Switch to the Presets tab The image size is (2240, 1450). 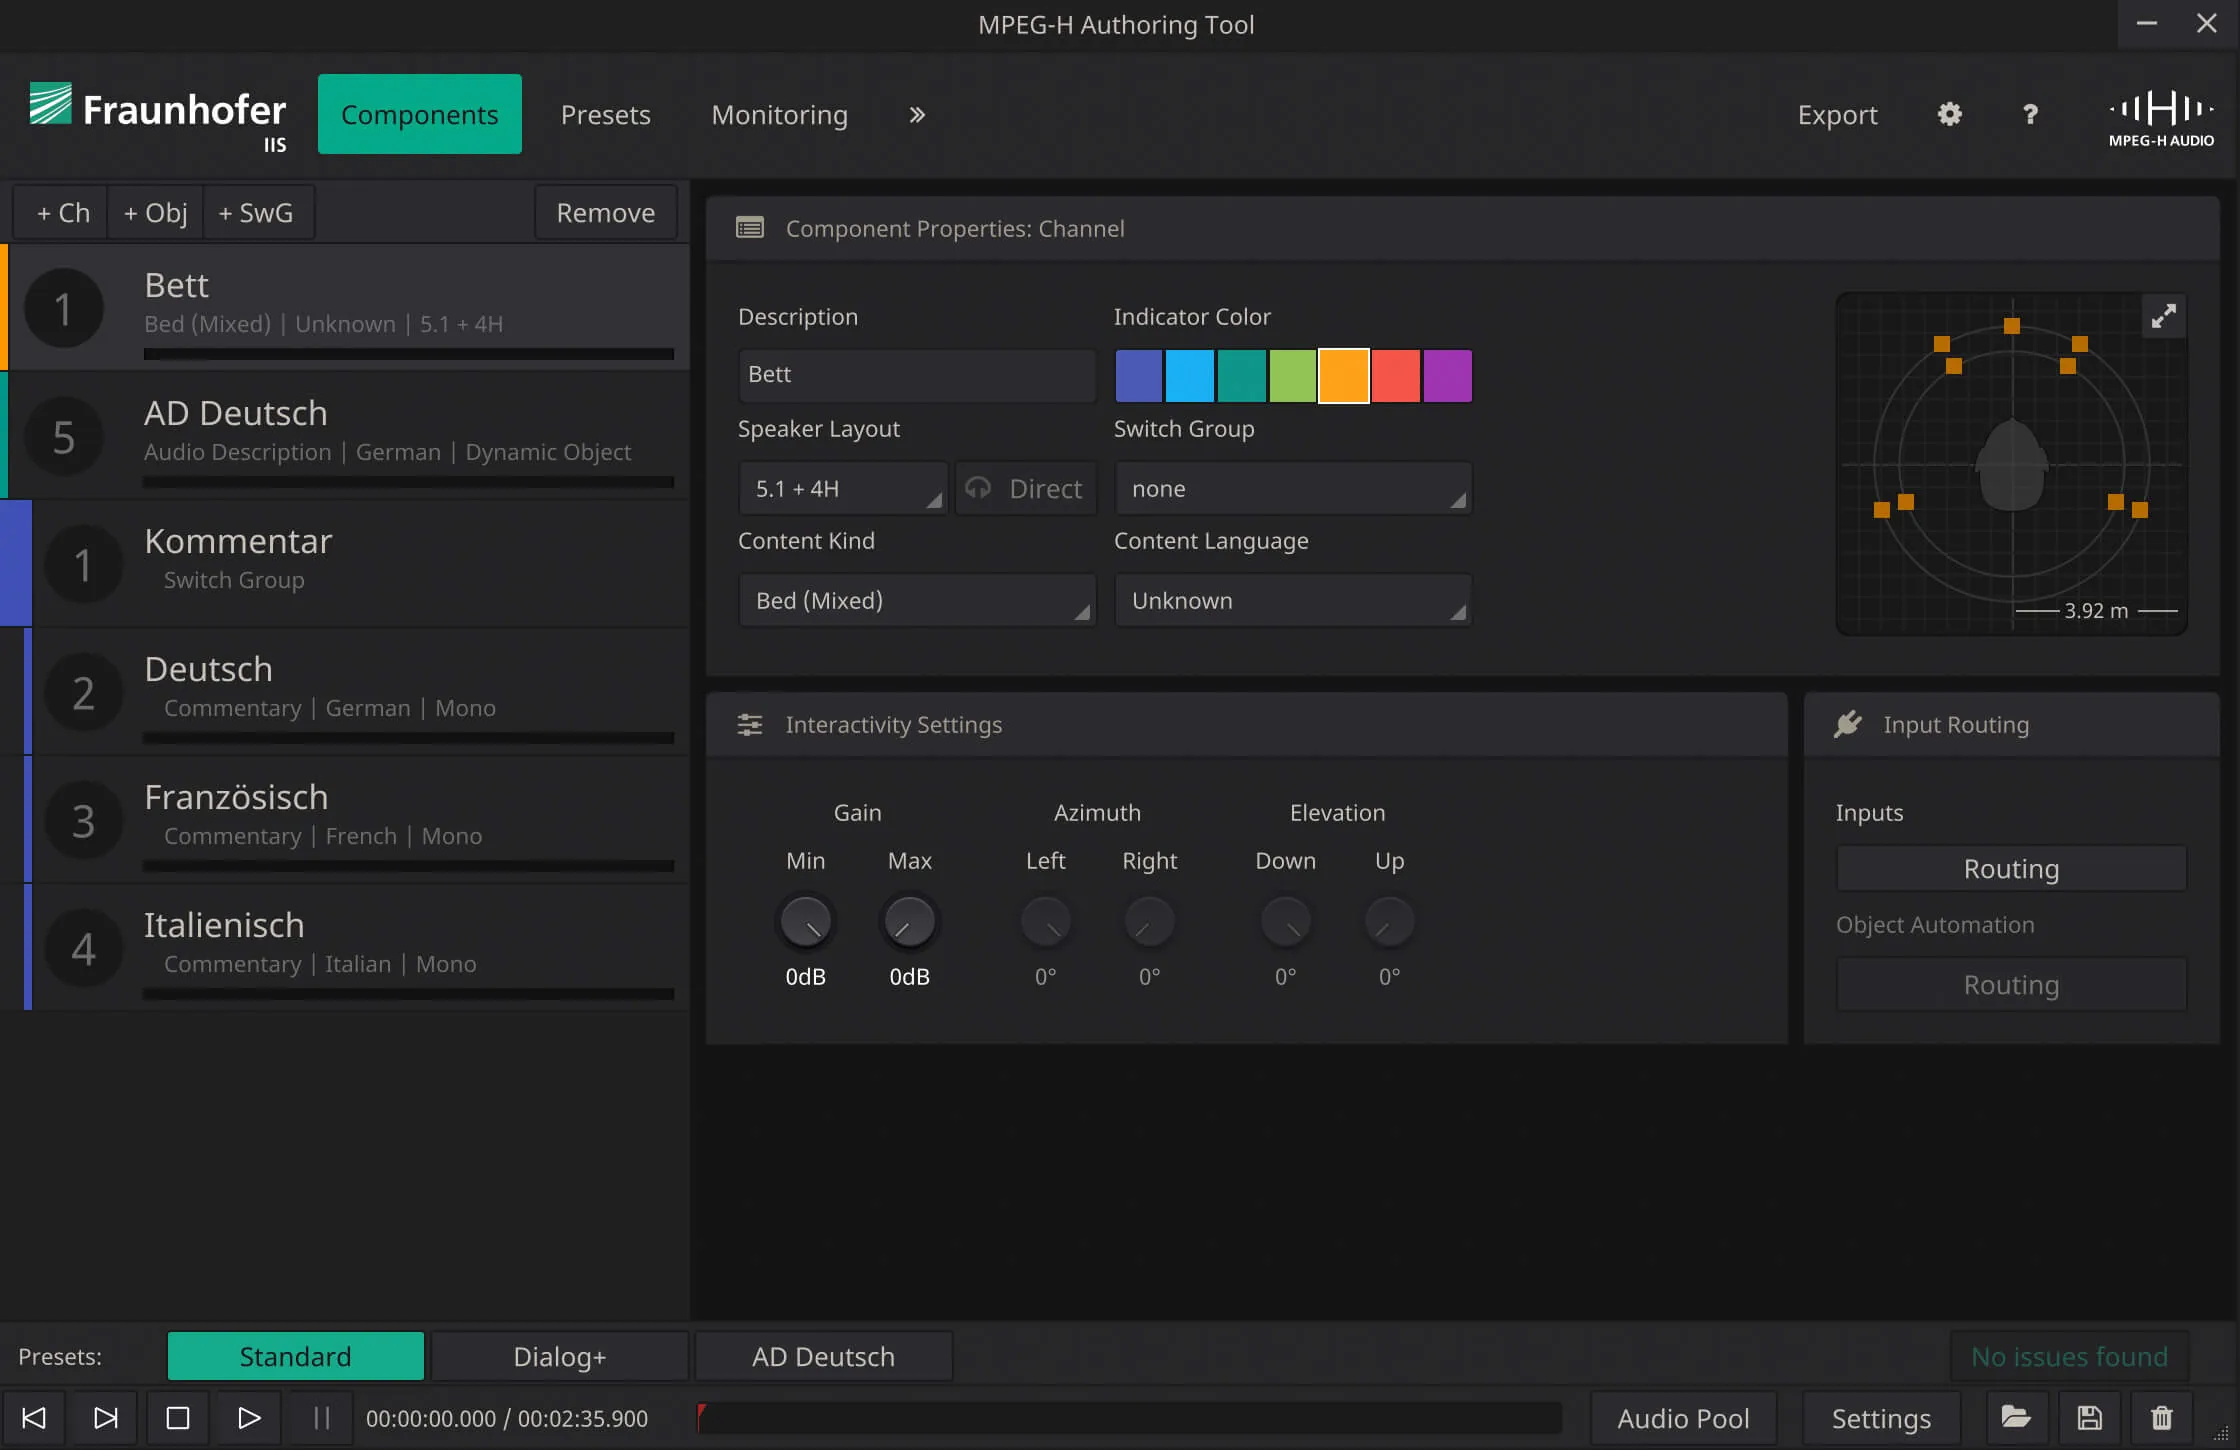[605, 114]
